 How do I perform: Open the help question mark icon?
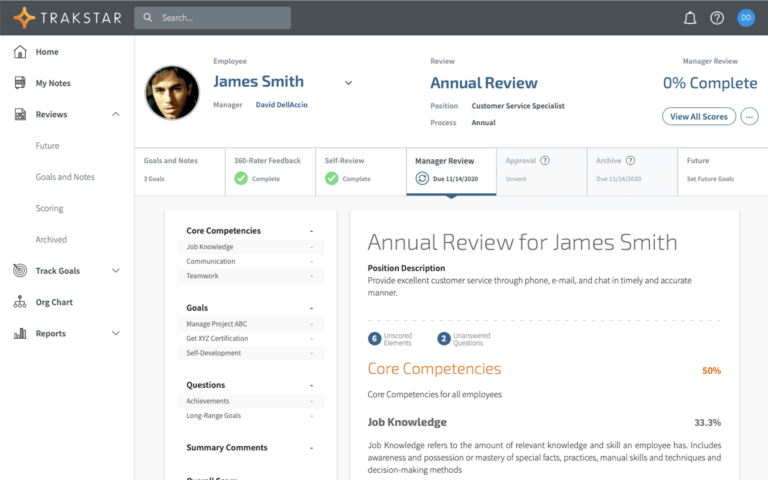(717, 18)
